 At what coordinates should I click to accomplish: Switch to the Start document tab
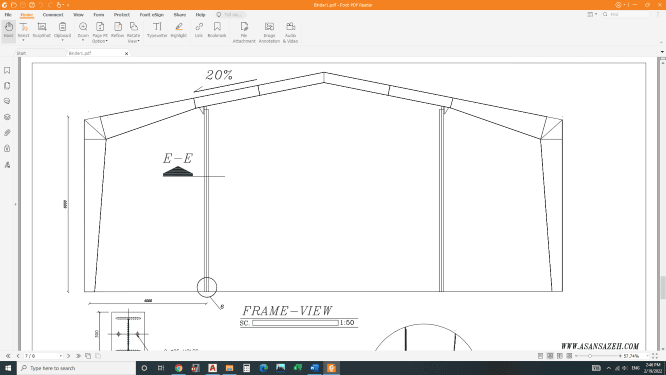(x=21, y=53)
